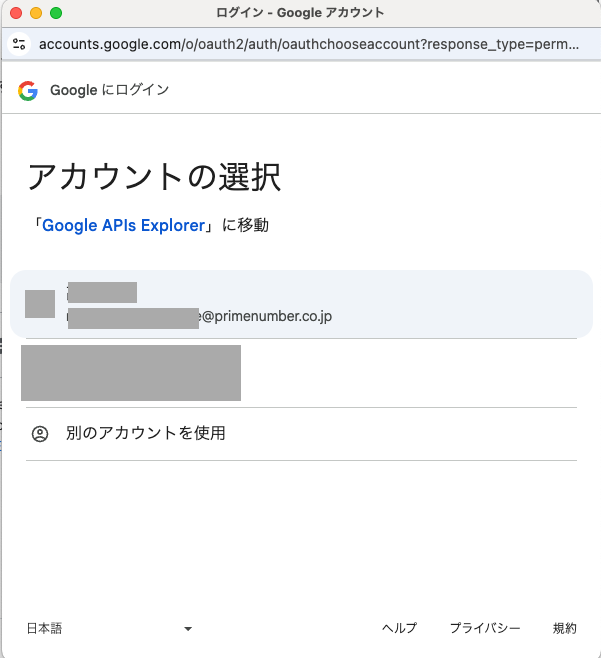601x658 pixels.
Task: Click the language selector dropdown arrow
Action: pos(187,629)
